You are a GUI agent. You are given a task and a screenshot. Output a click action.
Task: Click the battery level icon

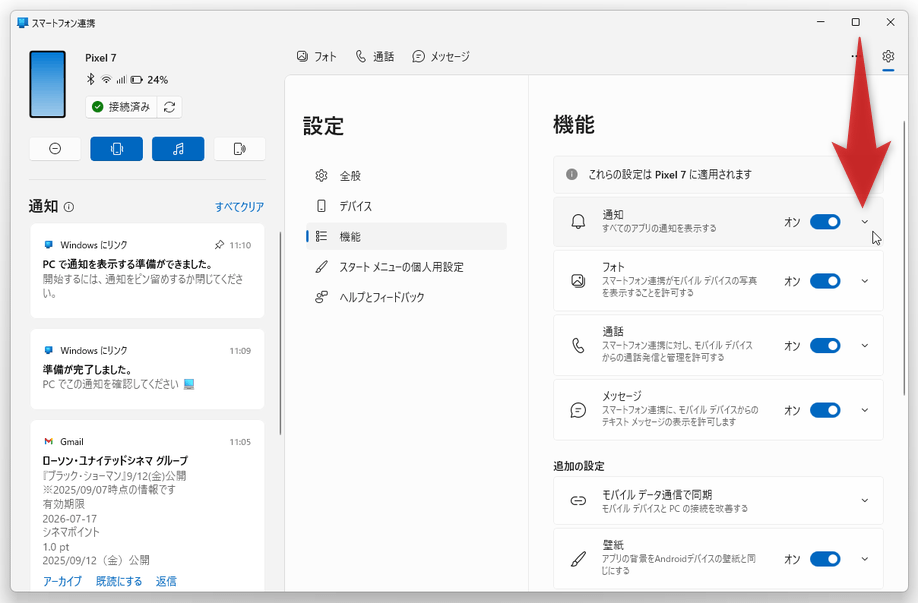(x=136, y=80)
